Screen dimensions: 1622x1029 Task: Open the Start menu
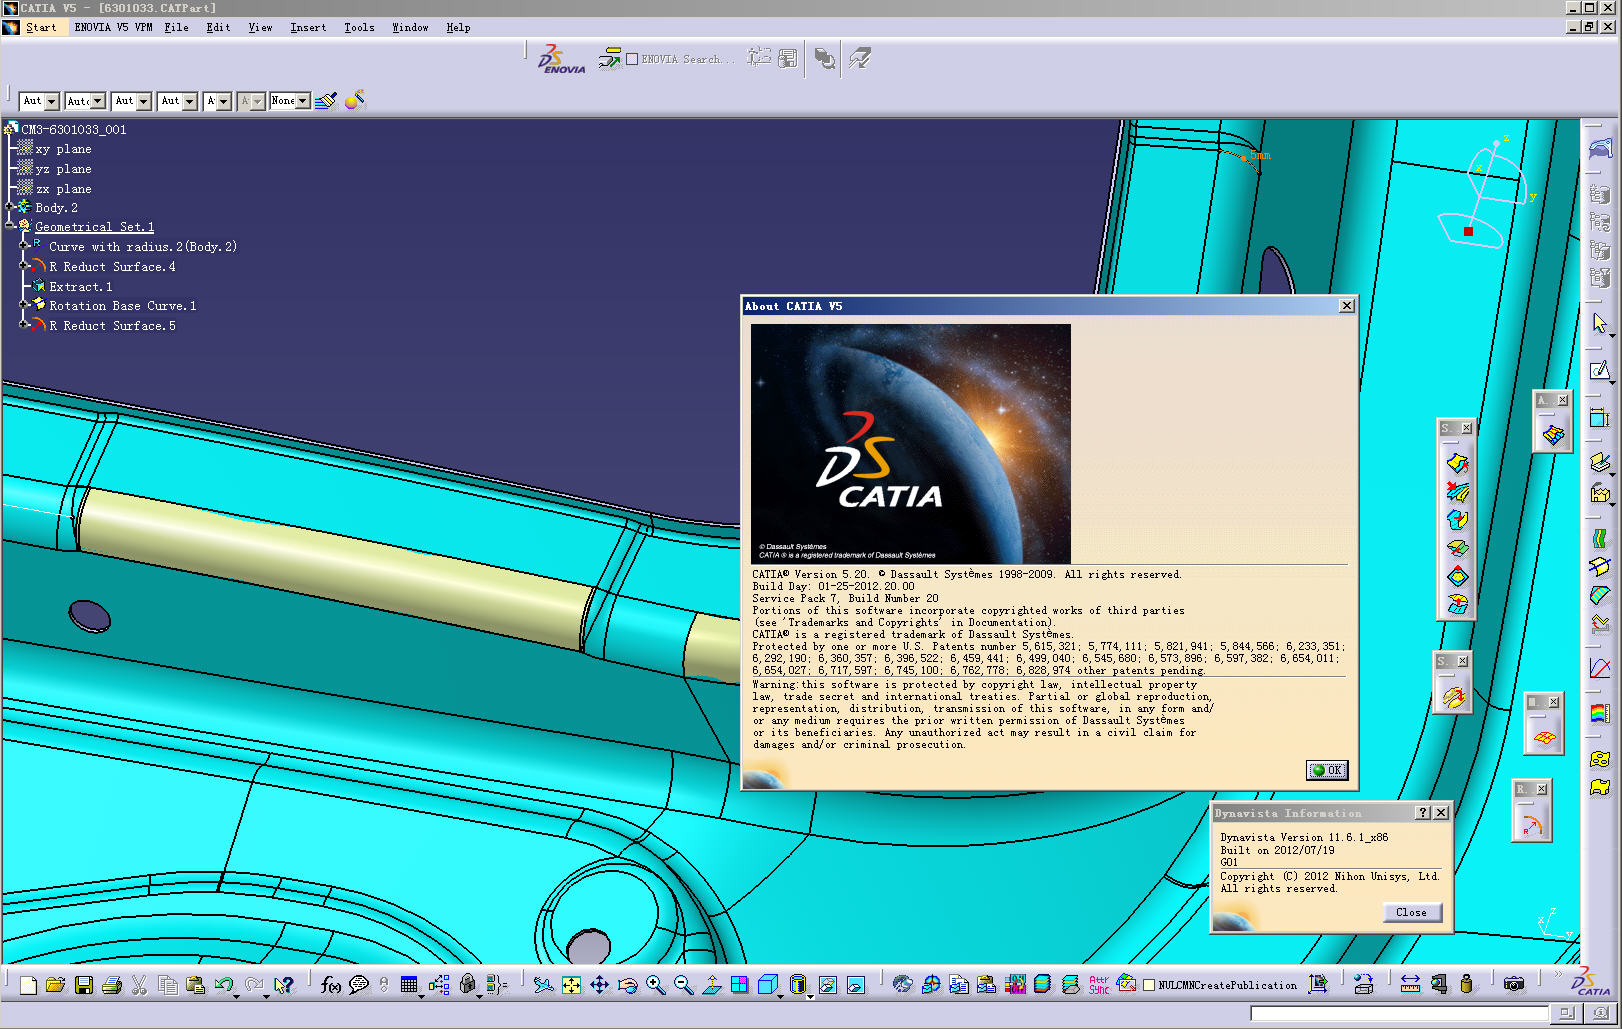click(41, 27)
